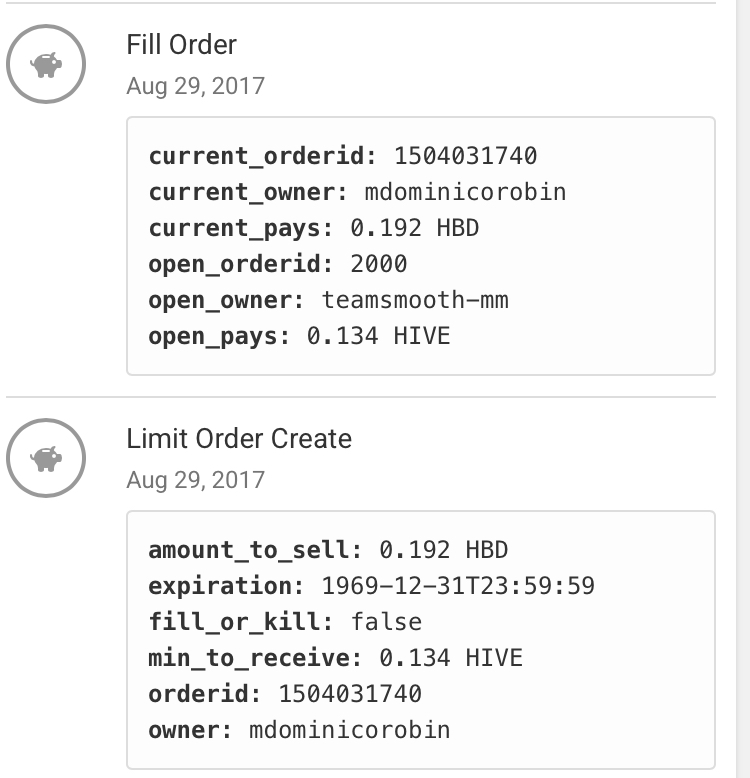
Task: Click the fill_or_kill value false
Action: coord(386,622)
